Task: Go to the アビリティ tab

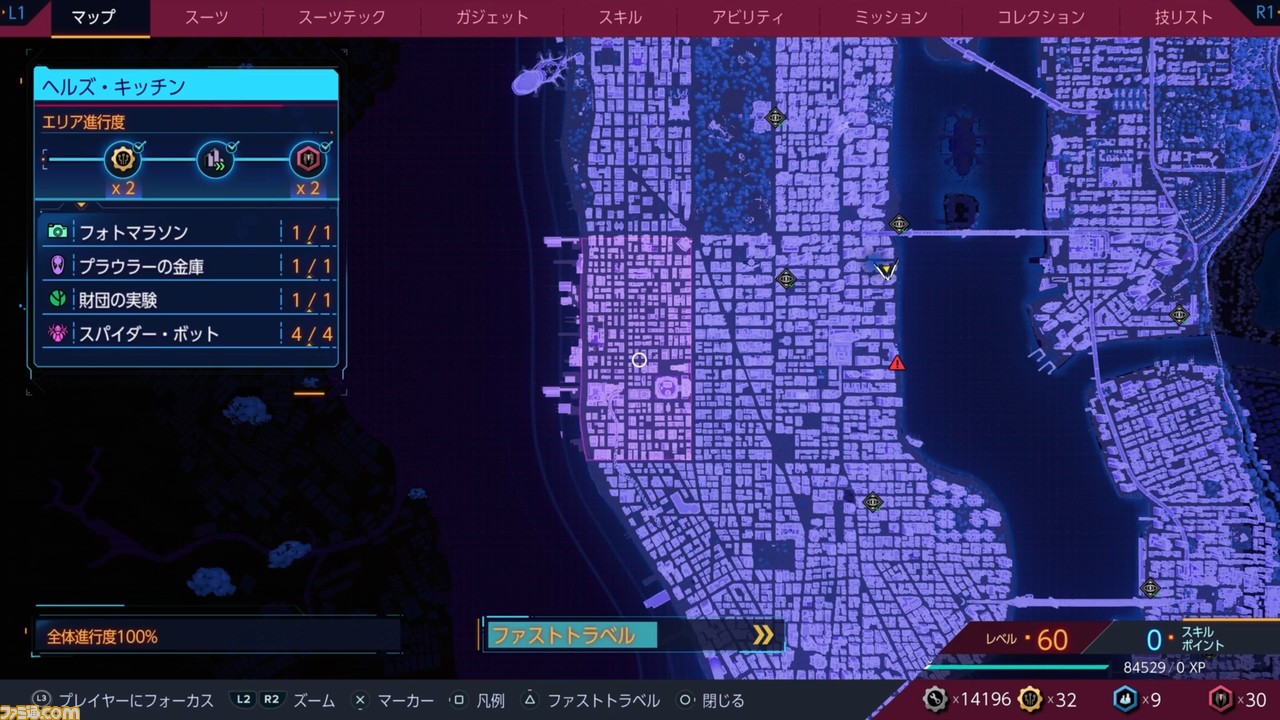Action: pyautogui.click(x=748, y=17)
